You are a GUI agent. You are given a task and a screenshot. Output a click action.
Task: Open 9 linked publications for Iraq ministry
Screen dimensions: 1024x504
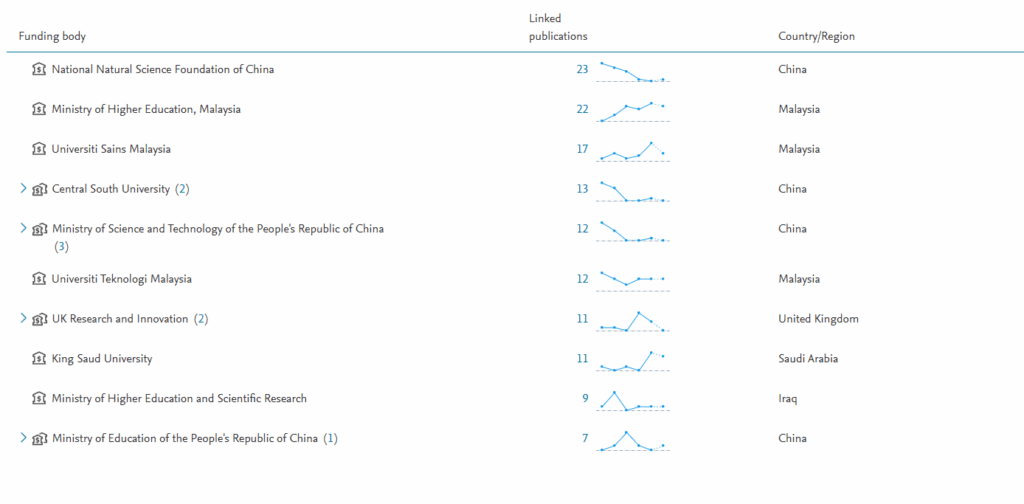click(x=585, y=398)
